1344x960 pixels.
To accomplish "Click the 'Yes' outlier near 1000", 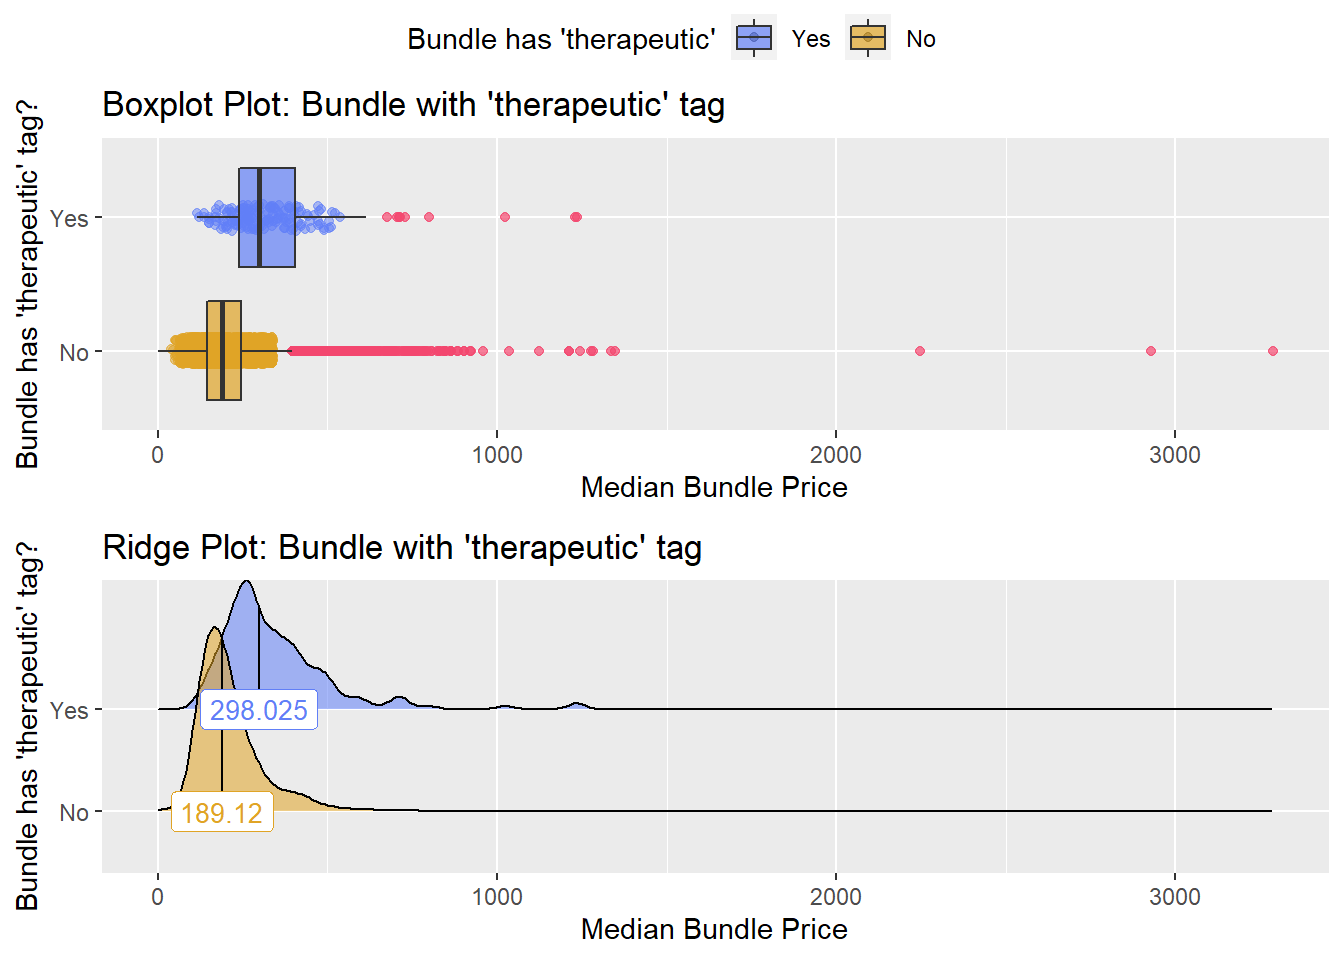I will (x=505, y=217).
